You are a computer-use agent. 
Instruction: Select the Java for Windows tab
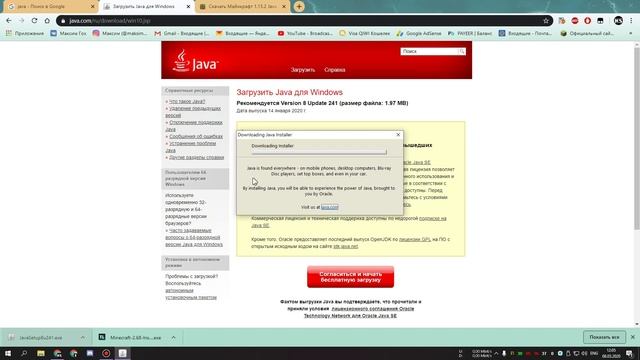pyautogui.click(x=147, y=7)
